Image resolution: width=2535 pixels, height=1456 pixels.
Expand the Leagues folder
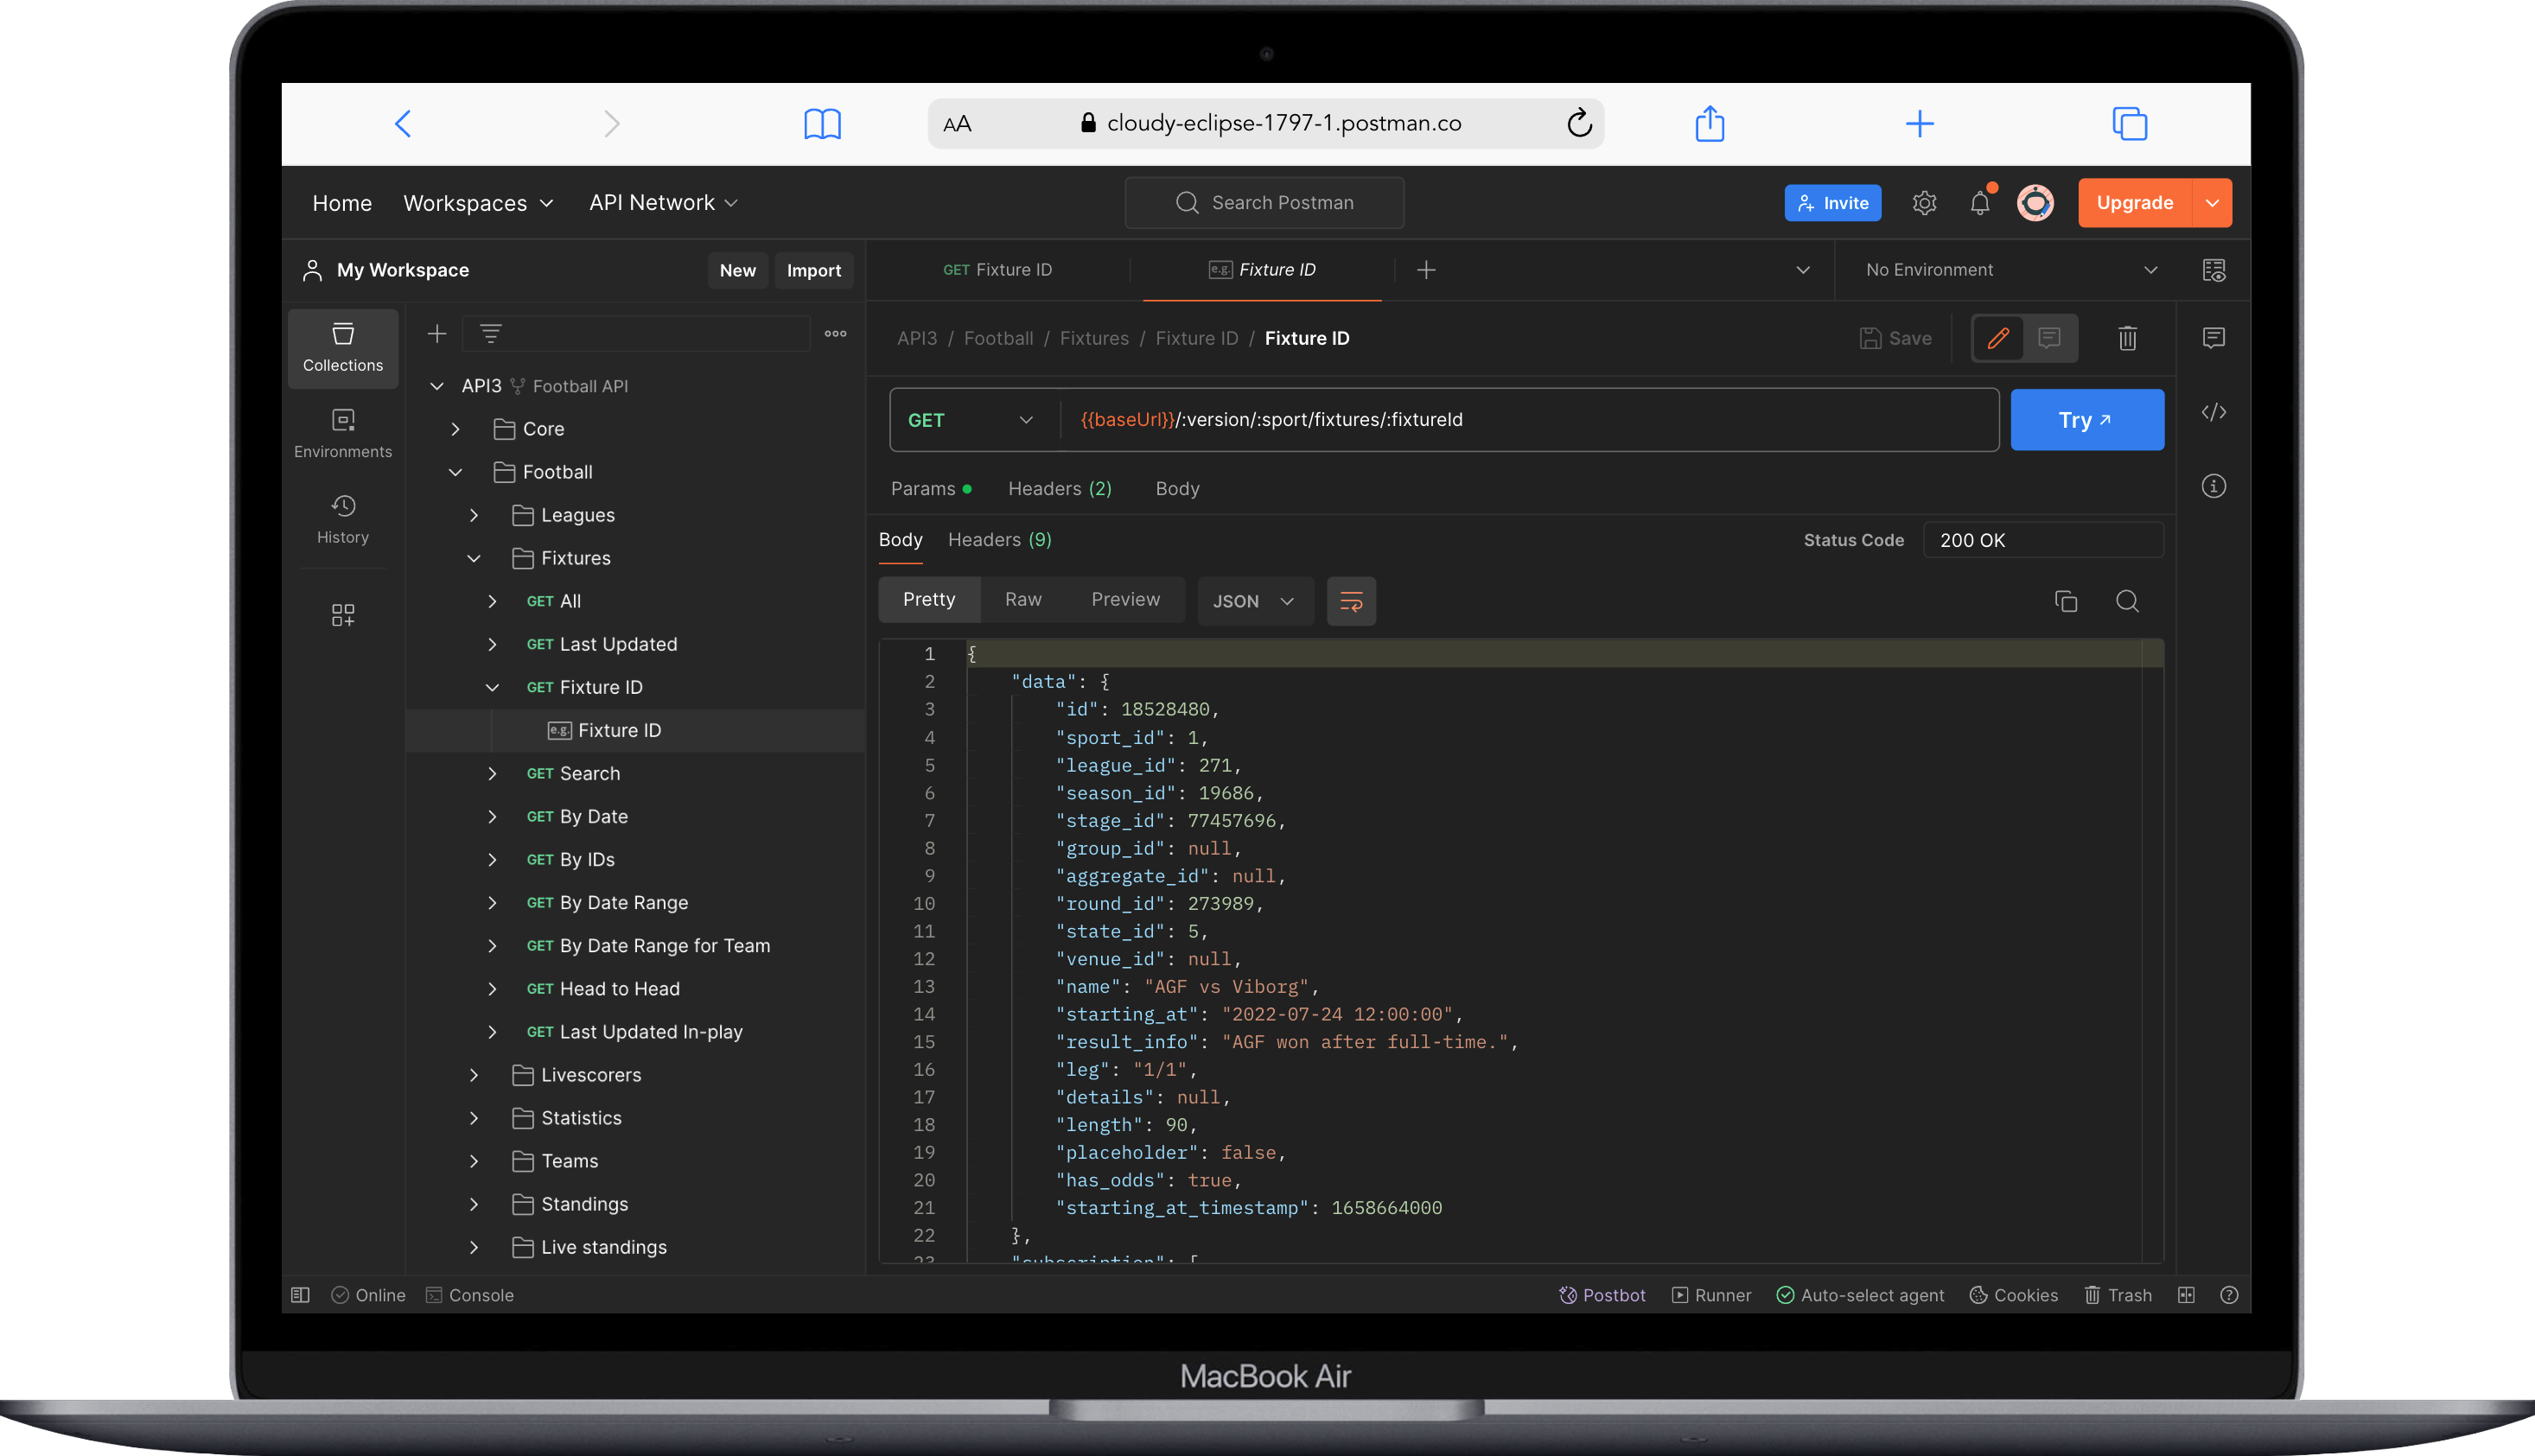(474, 515)
